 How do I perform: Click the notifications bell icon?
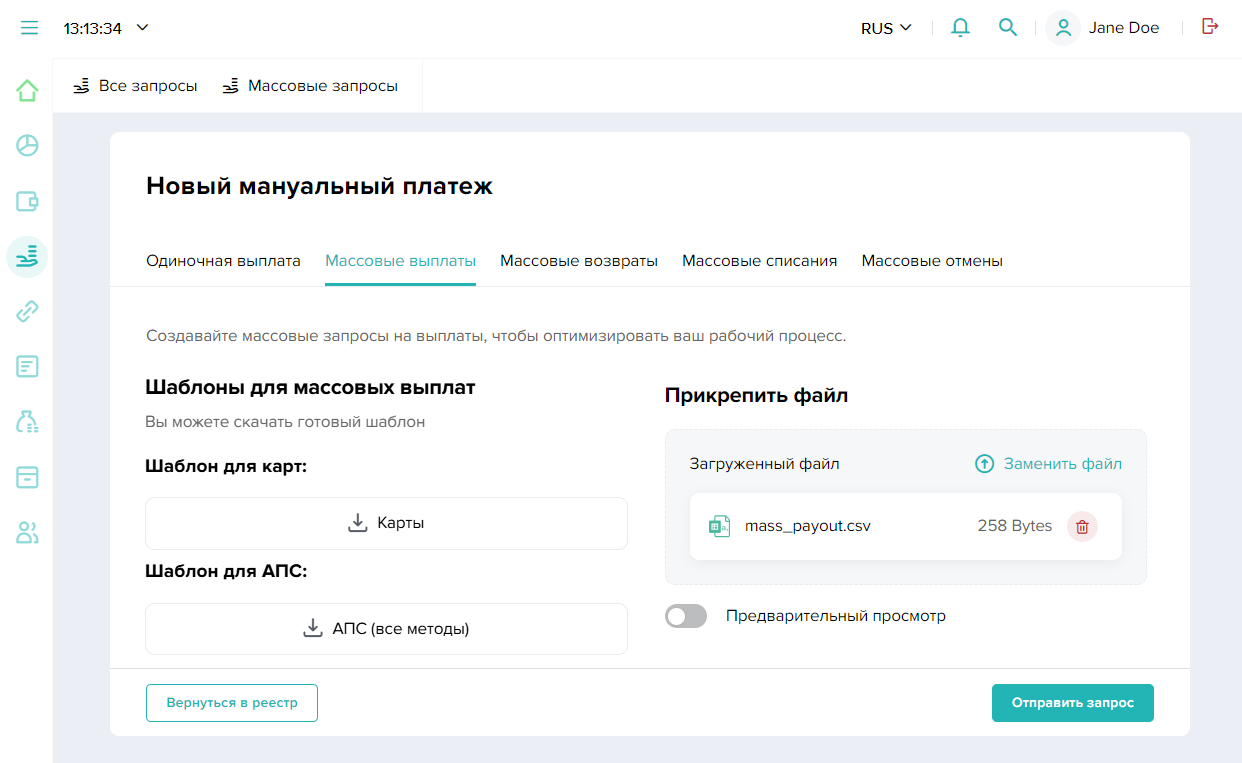(x=960, y=28)
